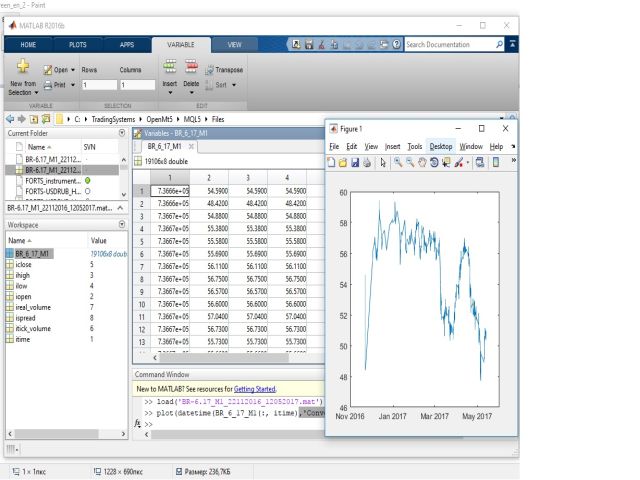Toggle the Pan hand tool in Figure 1
This screenshot has height=480, width=640.
[422, 162]
